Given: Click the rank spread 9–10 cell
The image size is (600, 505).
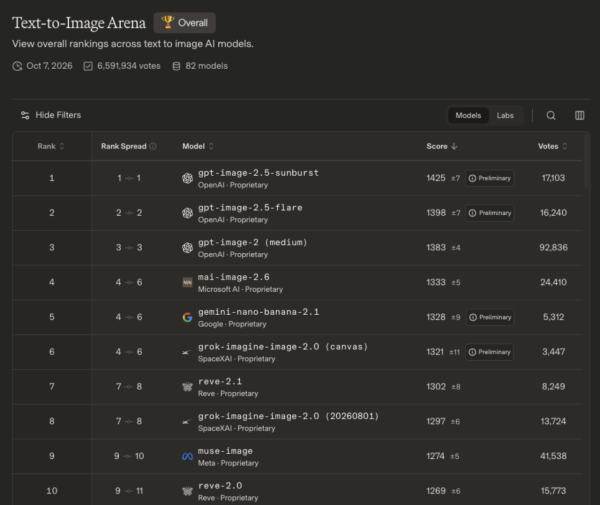Looking at the screenshot, I should (129, 456).
